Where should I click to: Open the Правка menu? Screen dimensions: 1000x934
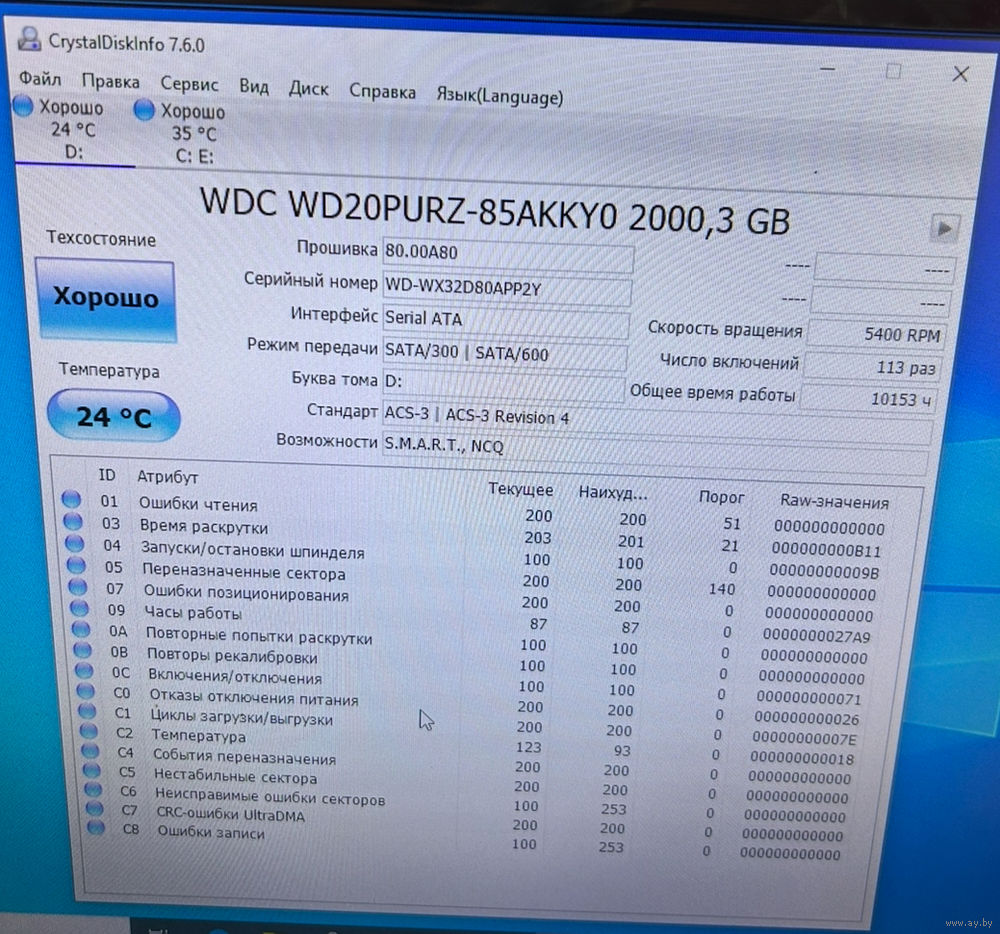110,82
